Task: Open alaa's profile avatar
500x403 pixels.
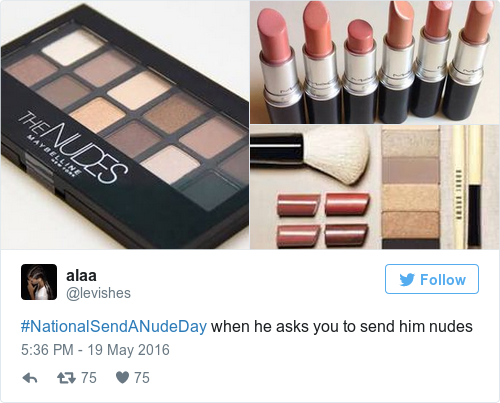Action: pos(39,282)
